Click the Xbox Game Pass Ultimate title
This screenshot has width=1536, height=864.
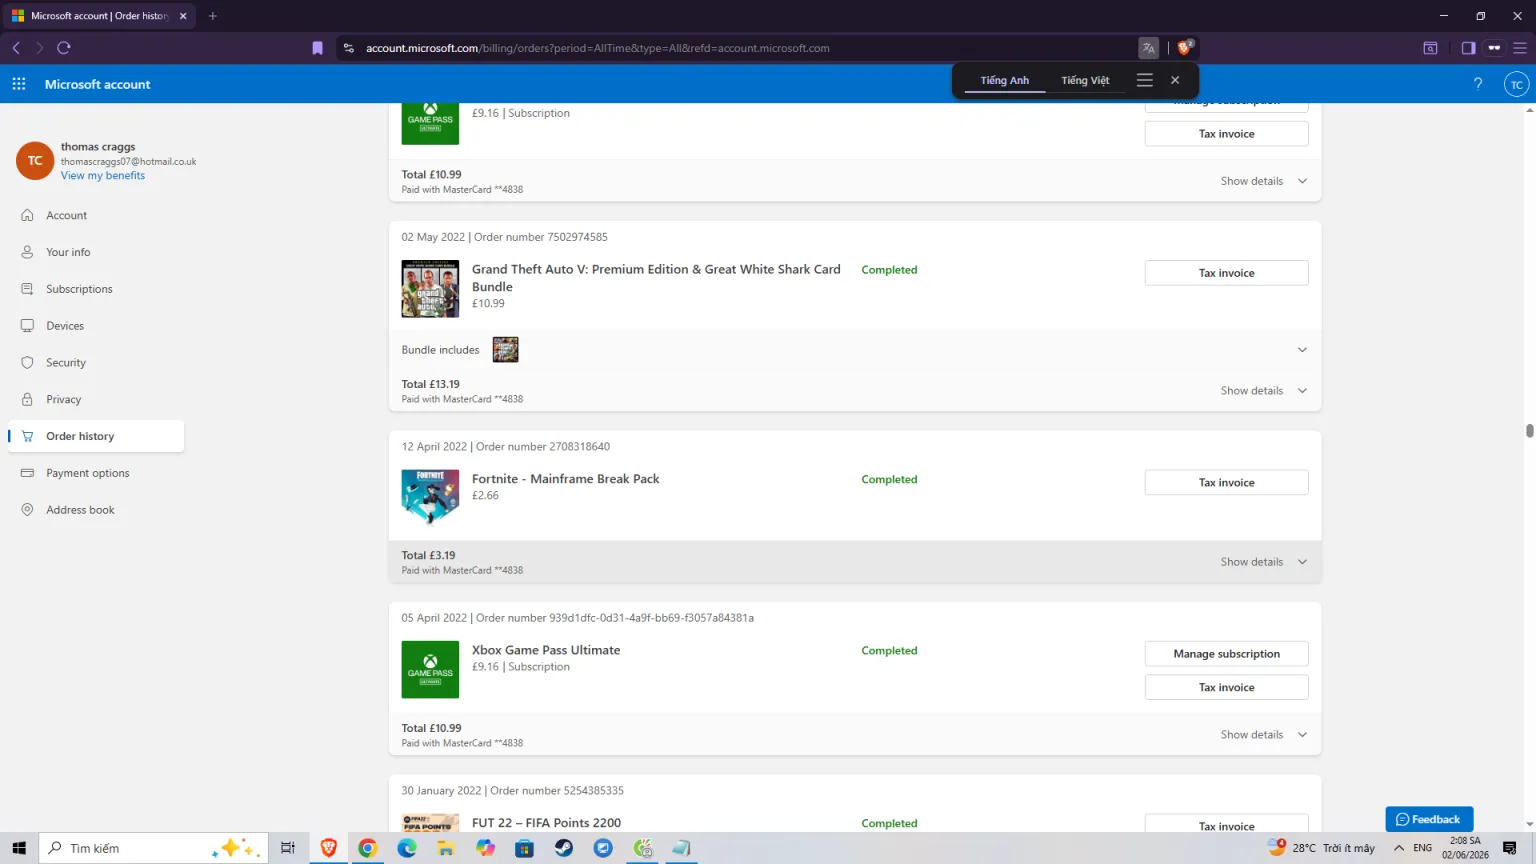pos(546,650)
